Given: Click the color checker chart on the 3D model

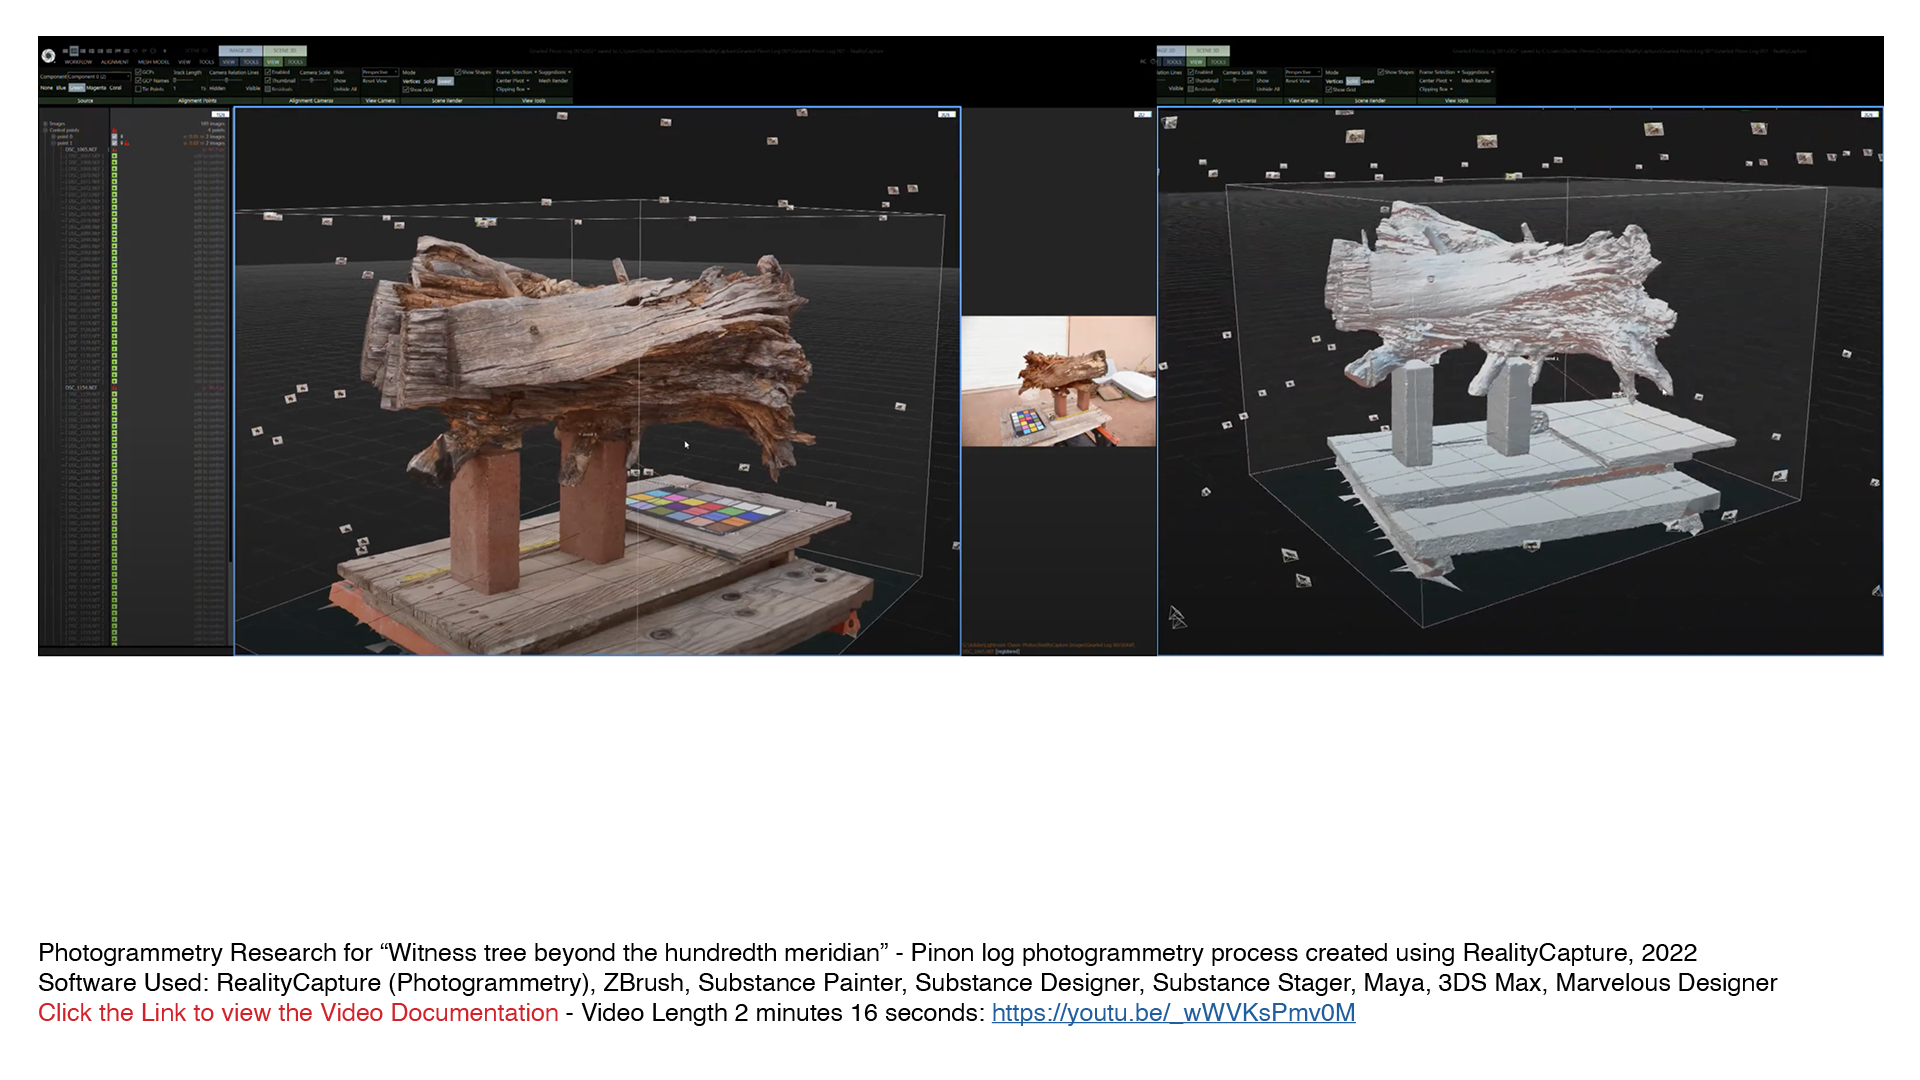Looking at the screenshot, I should point(705,509).
